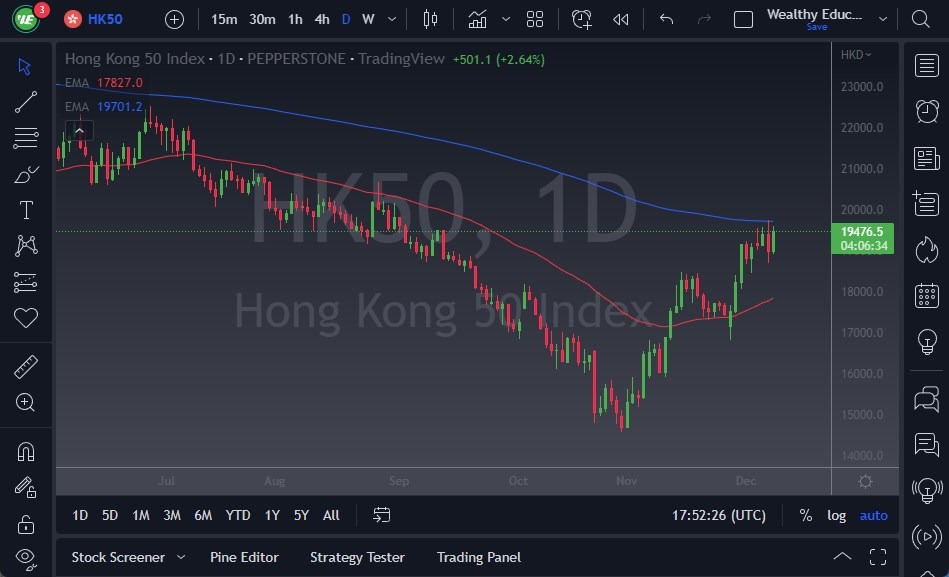Select the trend line drawing tool
This screenshot has width=949, height=577.
click(25, 102)
